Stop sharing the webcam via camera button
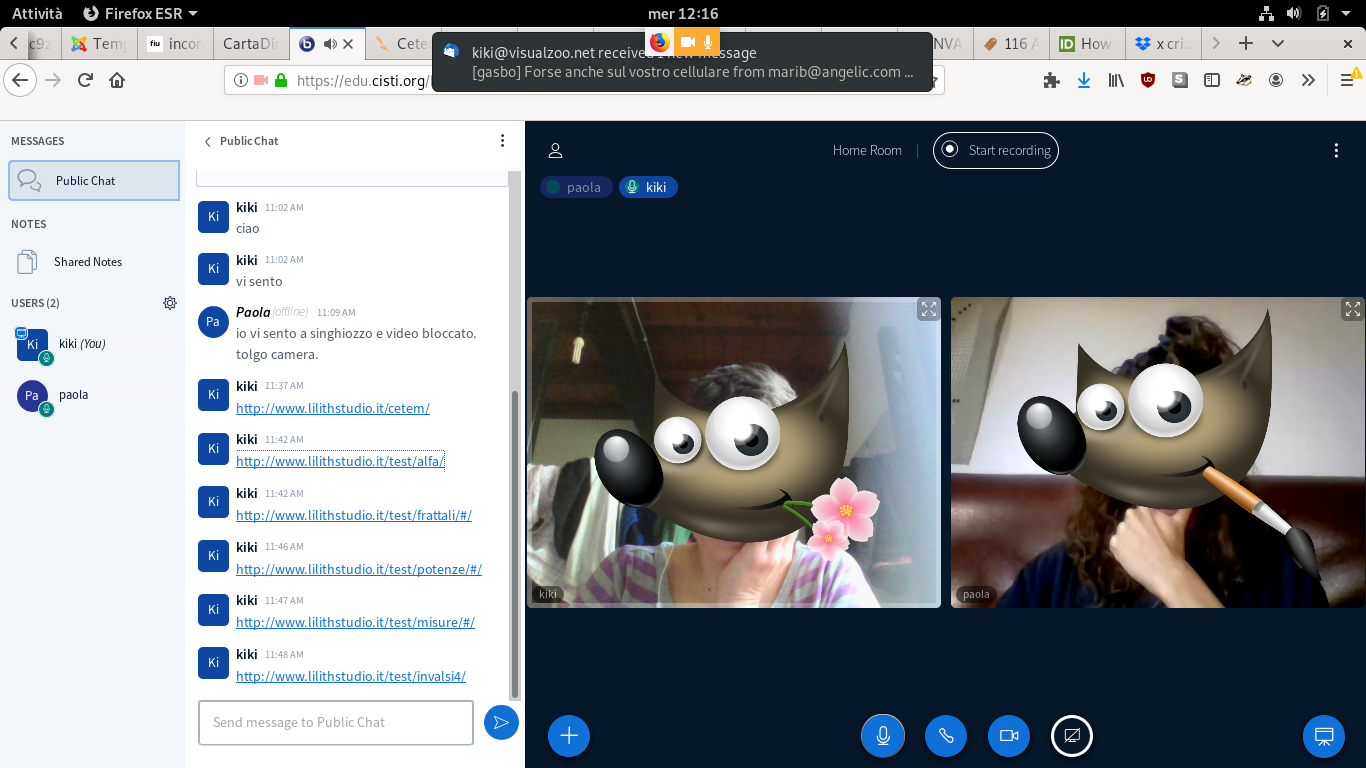Screen dimensions: 1366x768 click(1009, 736)
